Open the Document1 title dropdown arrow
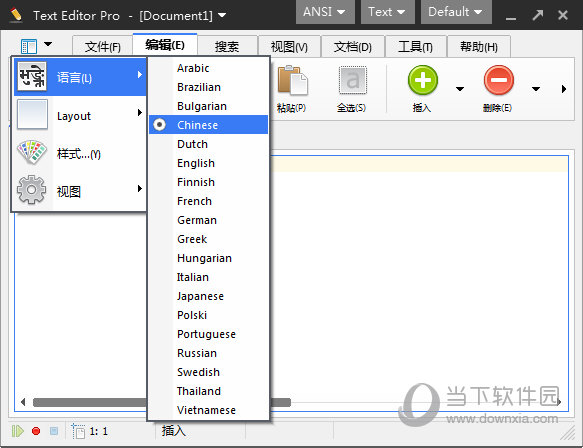Image resolution: width=583 pixels, height=448 pixels. click(222, 15)
